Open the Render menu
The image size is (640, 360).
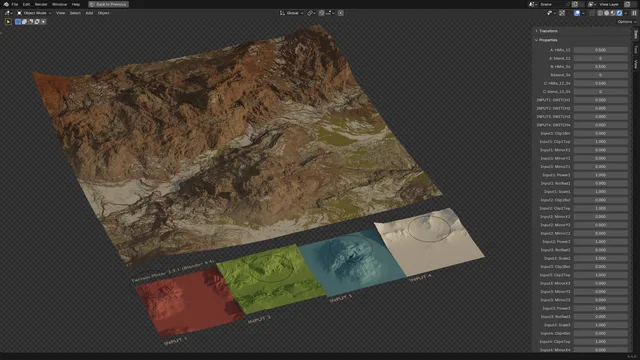(x=41, y=4)
